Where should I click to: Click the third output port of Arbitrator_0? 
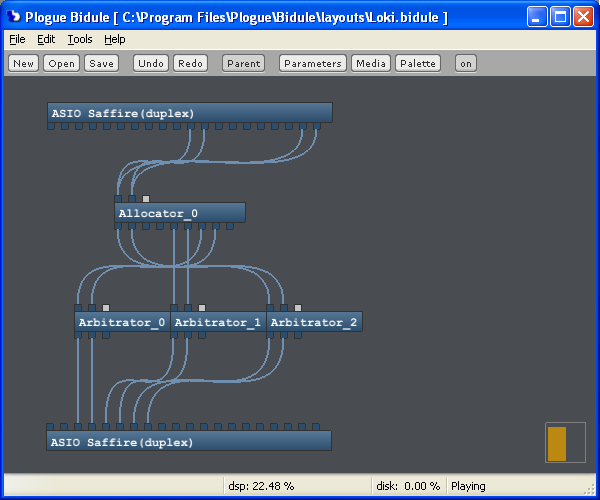(x=106, y=335)
